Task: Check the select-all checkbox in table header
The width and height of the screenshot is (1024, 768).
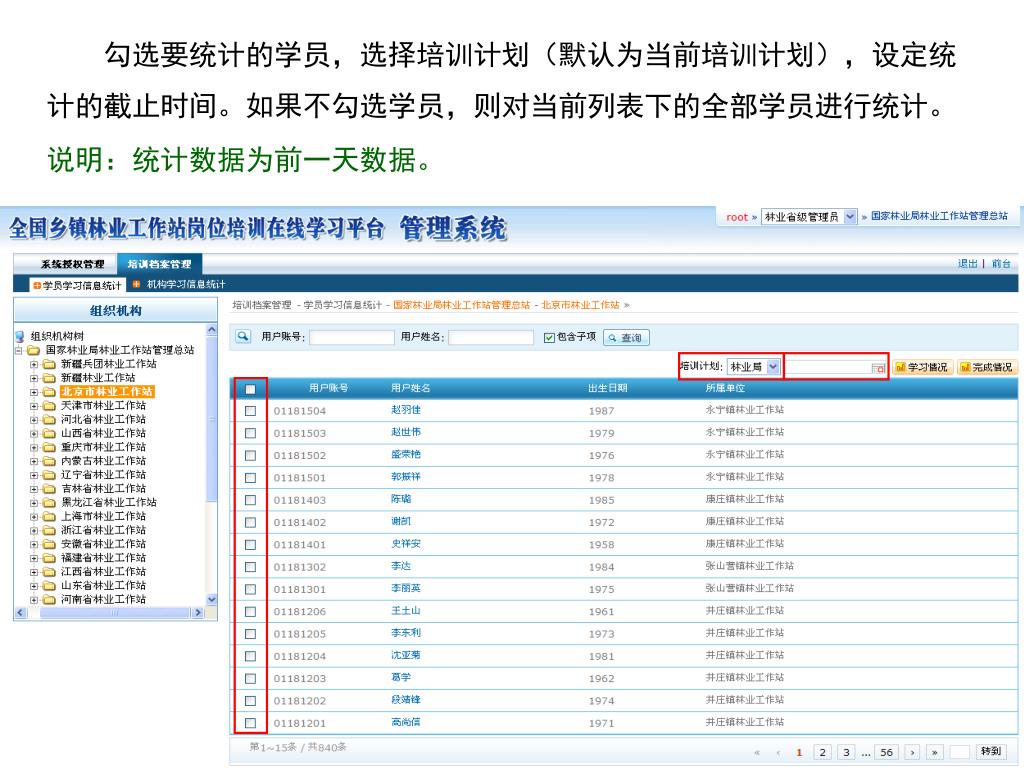Action: [x=250, y=389]
